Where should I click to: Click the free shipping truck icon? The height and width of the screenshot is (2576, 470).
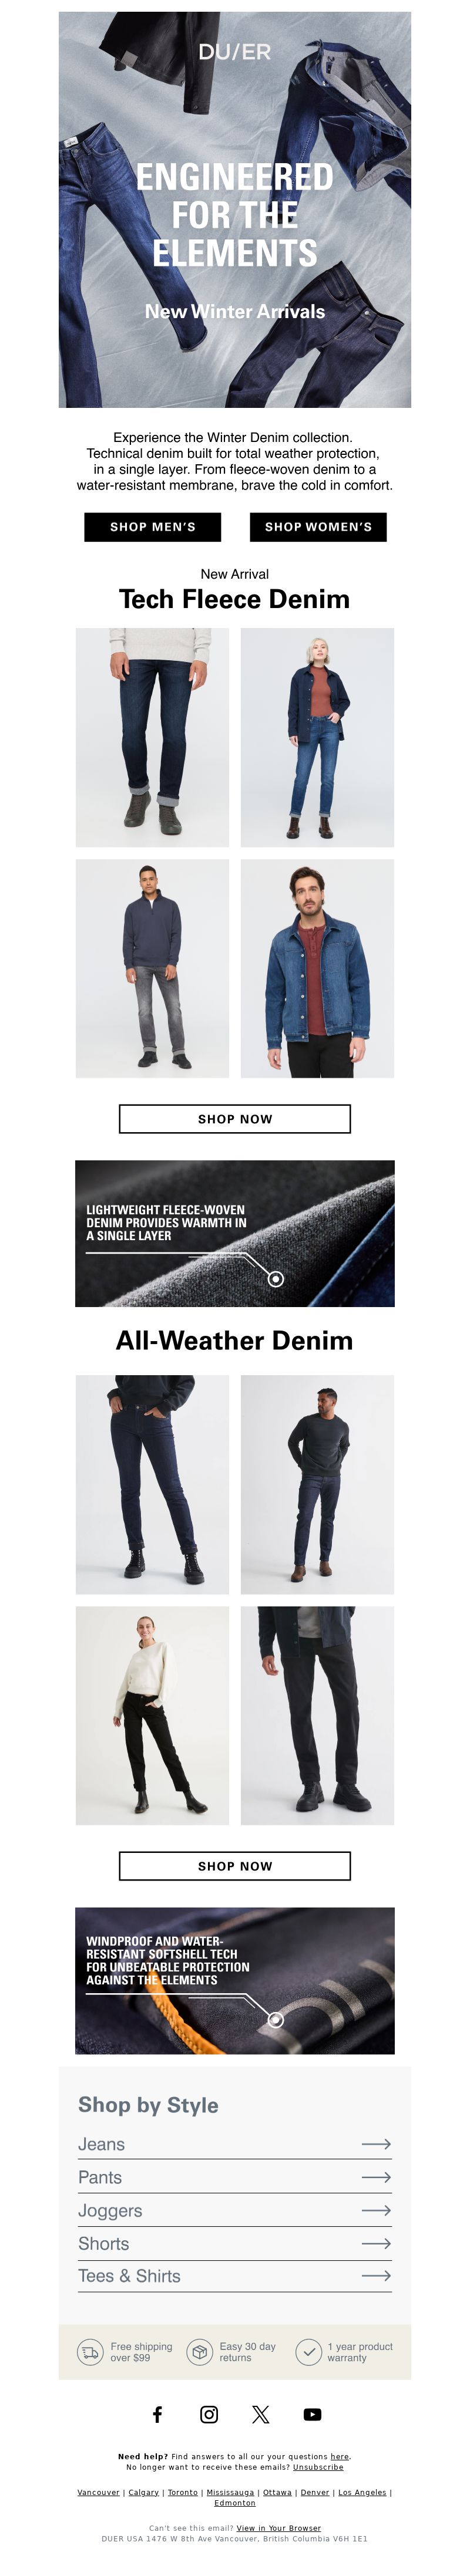click(91, 2352)
